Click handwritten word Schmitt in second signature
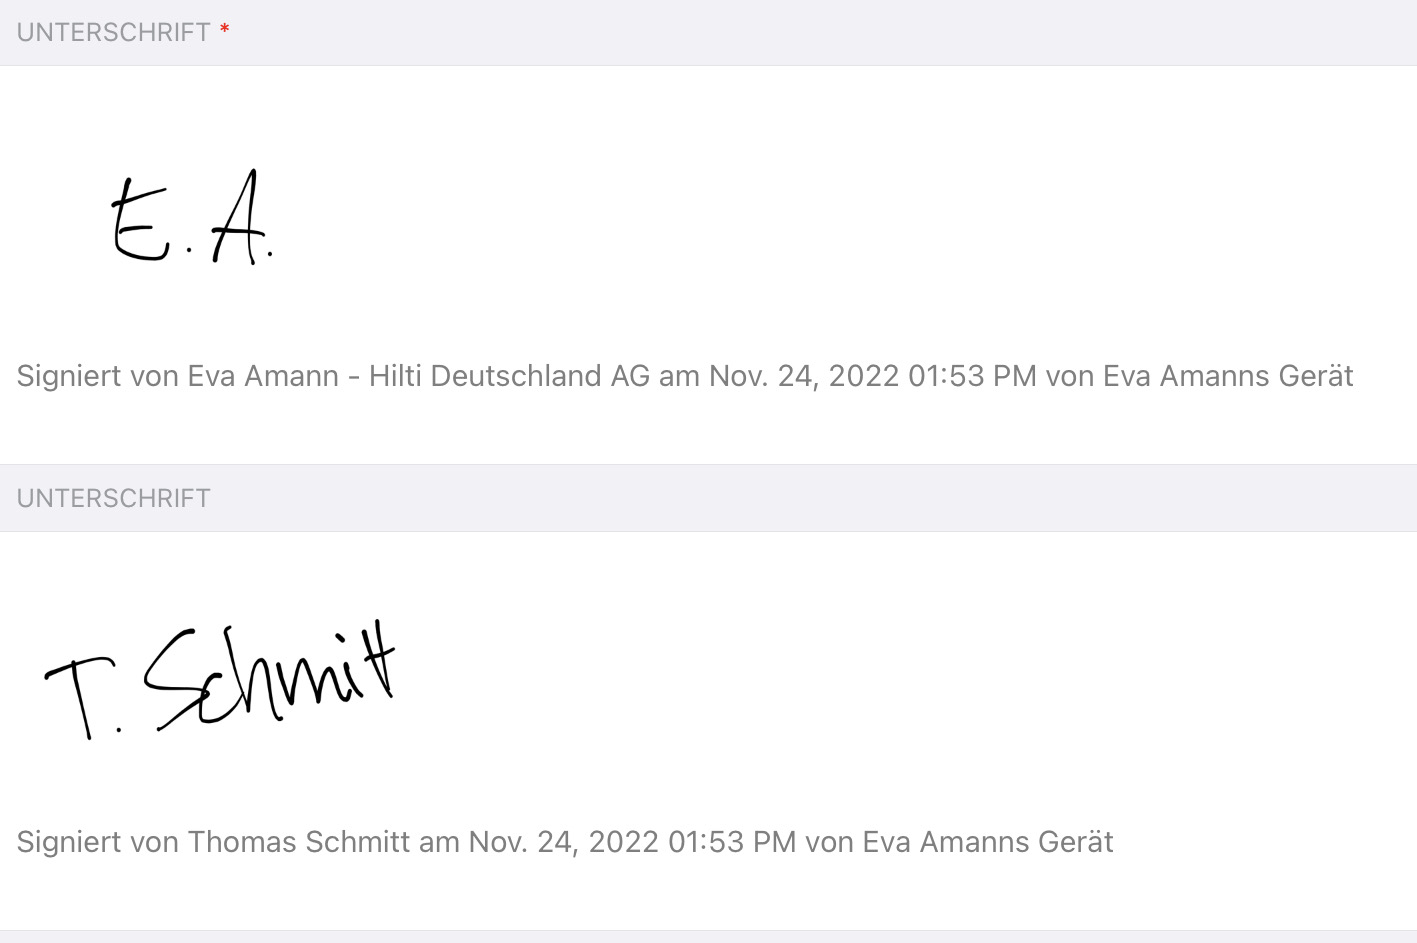This screenshot has height=943, width=1417. pyautogui.click(x=270, y=675)
